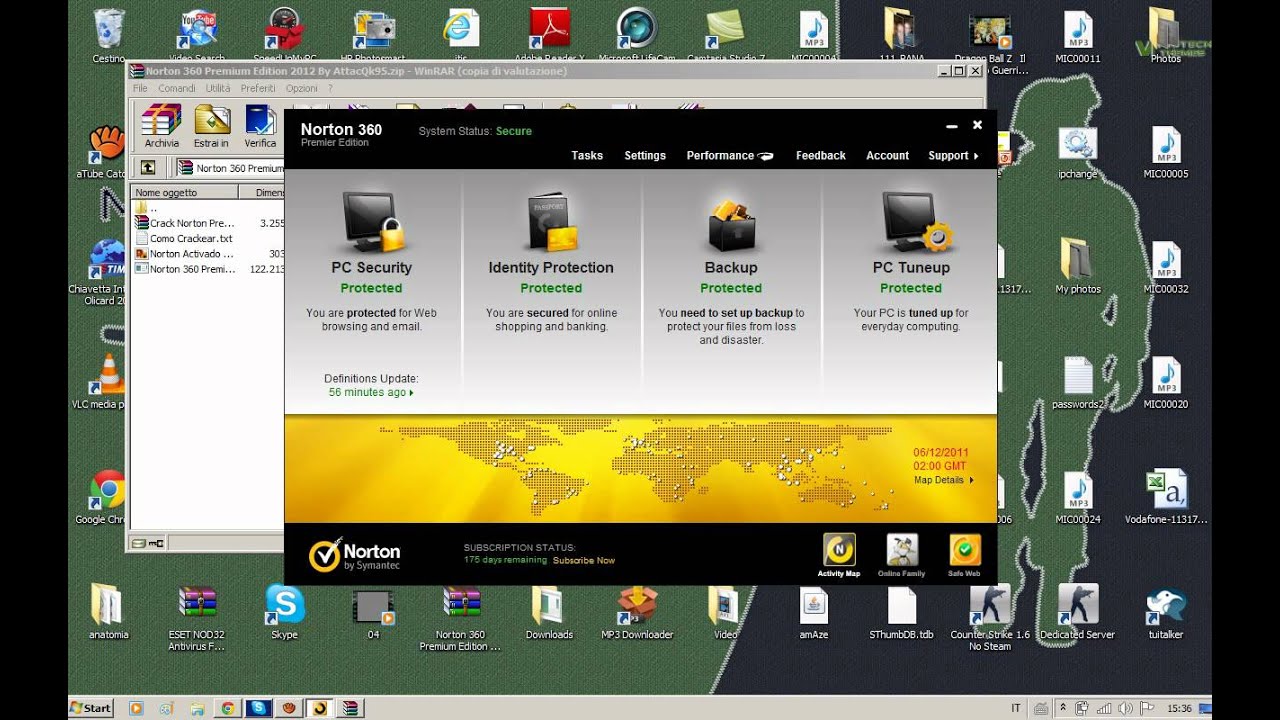Open the passwords2 file on desktop

point(1078,382)
